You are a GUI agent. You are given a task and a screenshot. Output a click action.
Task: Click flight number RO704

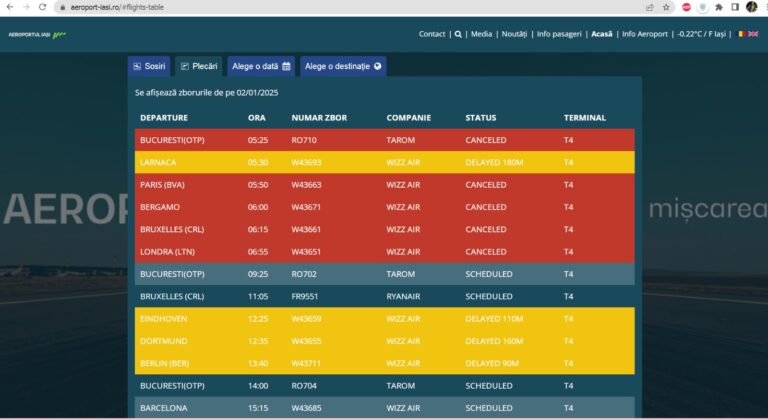pyautogui.click(x=304, y=386)
